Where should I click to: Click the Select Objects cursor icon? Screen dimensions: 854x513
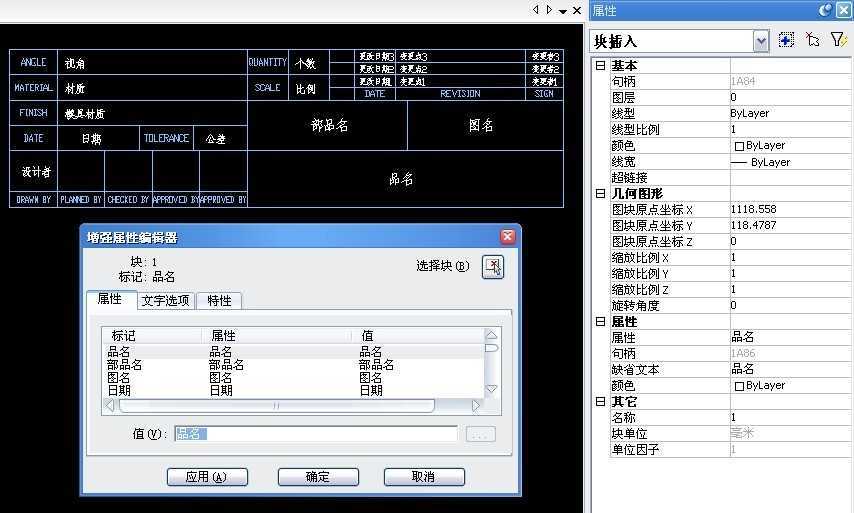pyautogui.click(x=813, y=40)
